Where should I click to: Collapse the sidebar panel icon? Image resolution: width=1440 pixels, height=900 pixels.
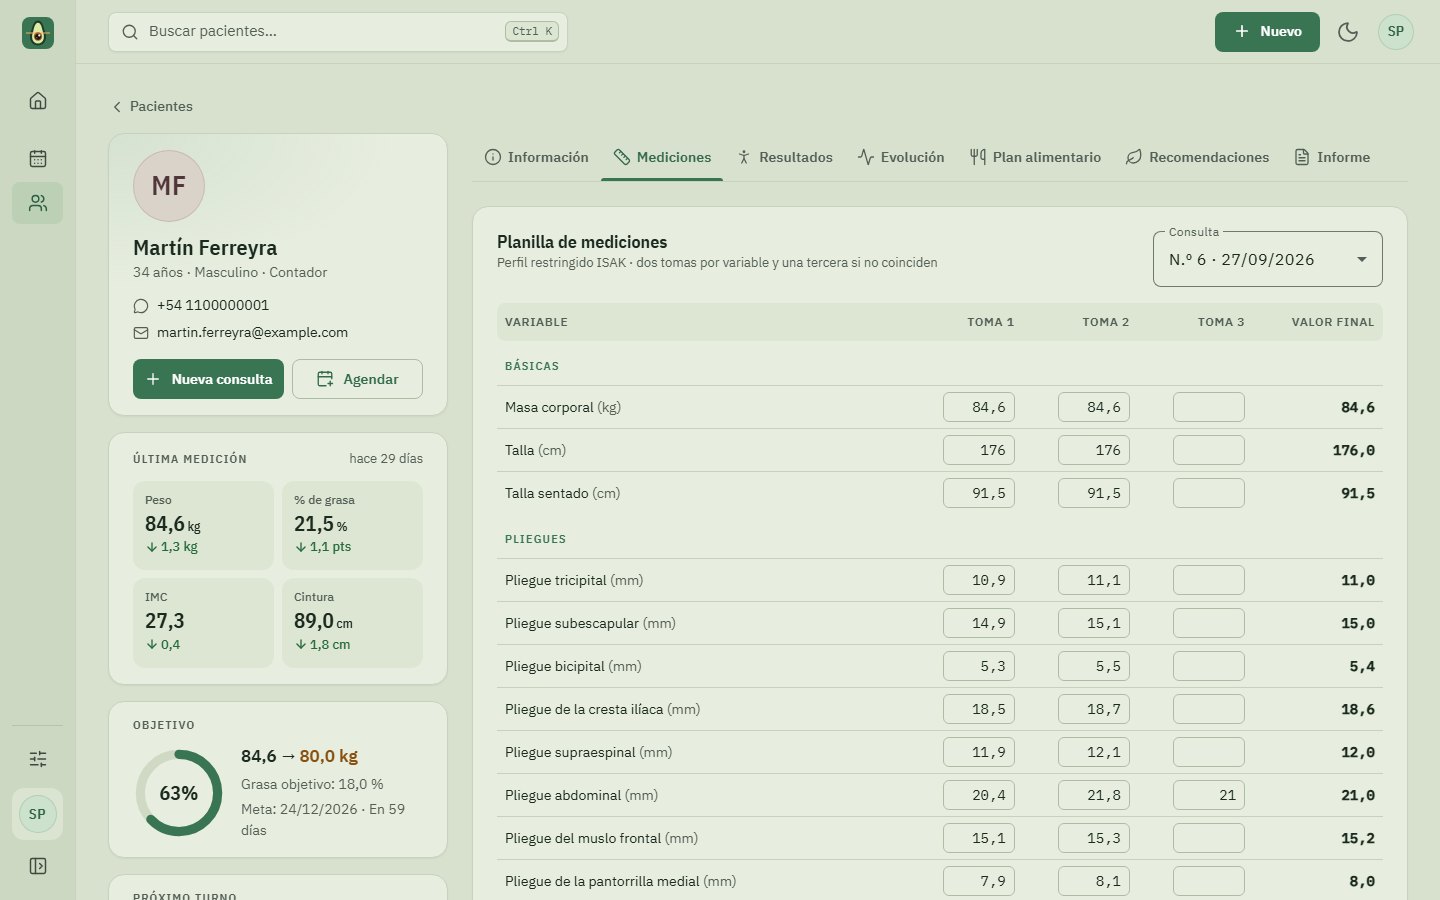click(x=38, y=866)
